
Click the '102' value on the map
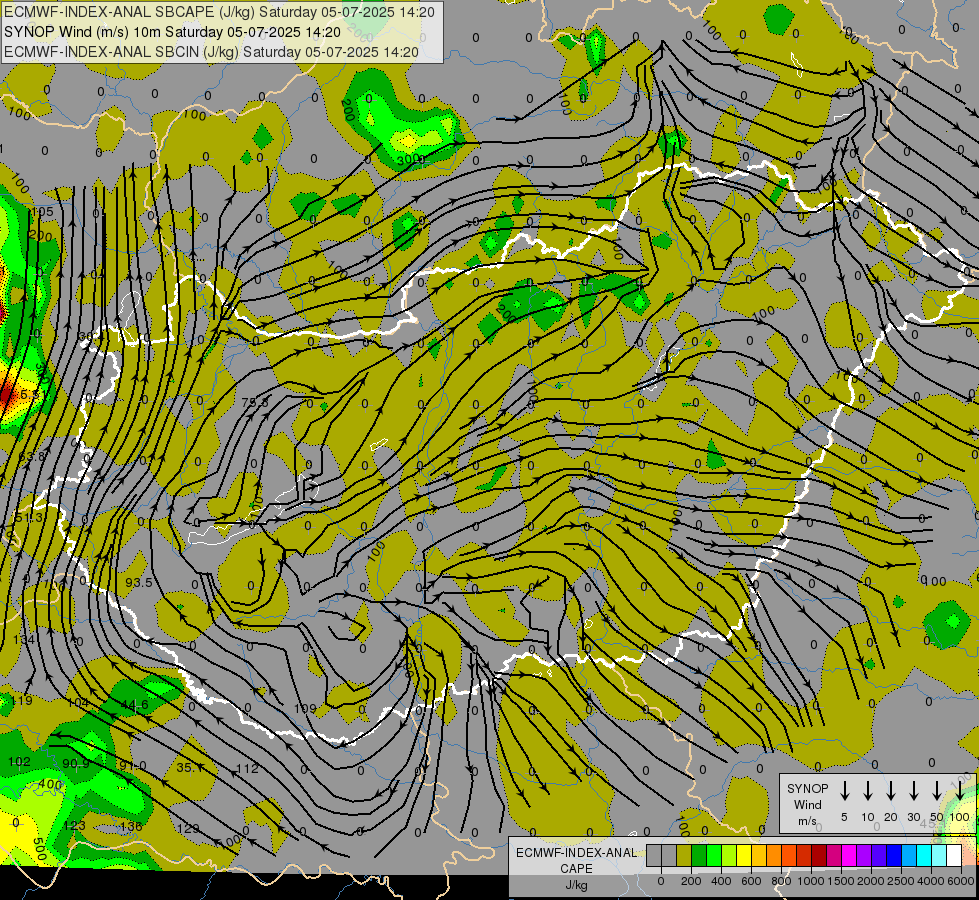[x=19, y=762]
